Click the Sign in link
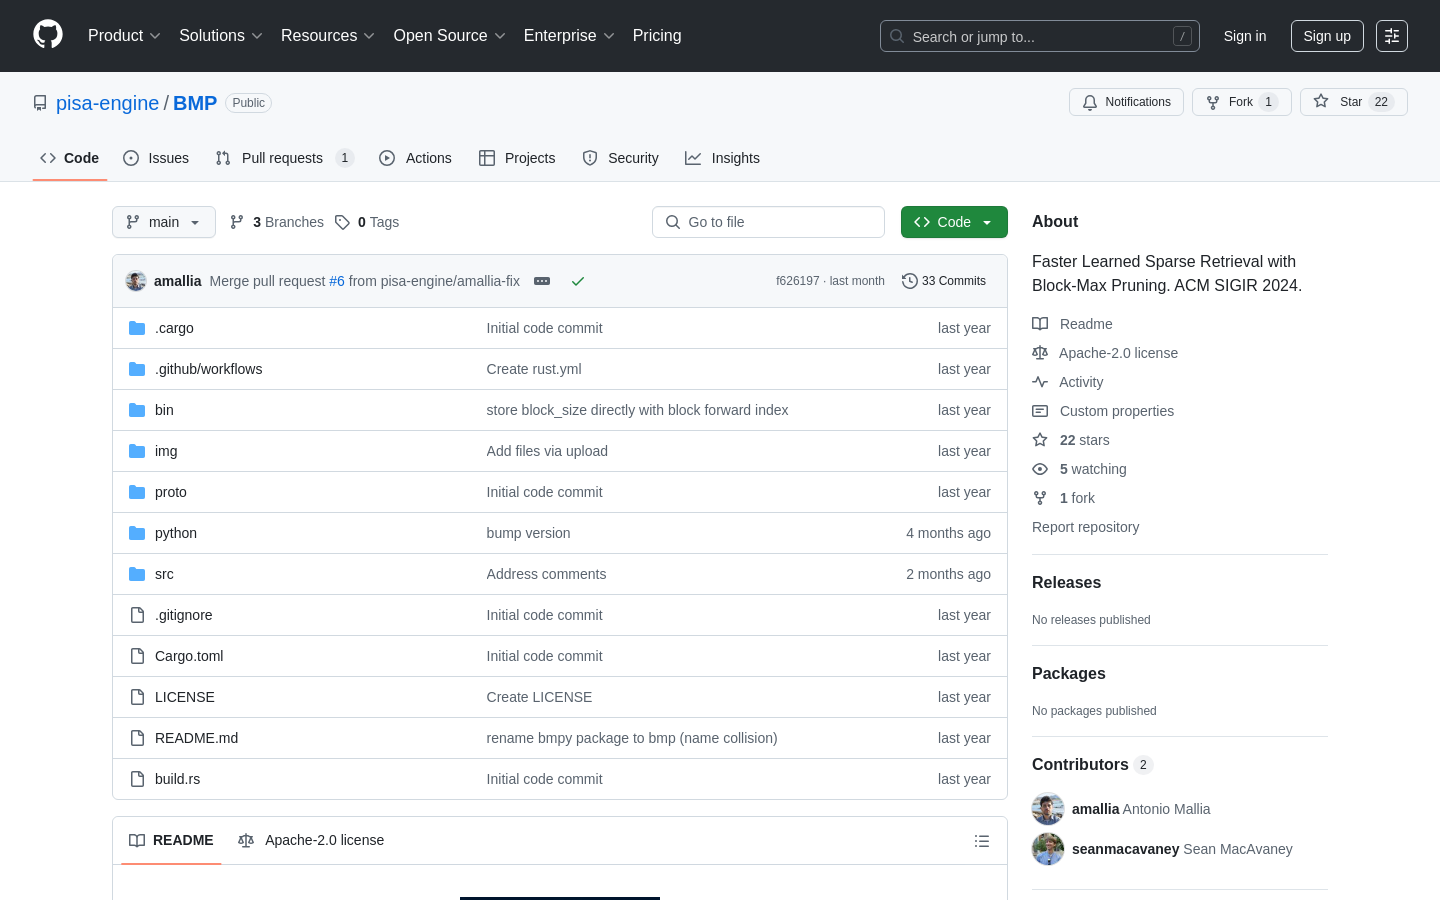Screen dimensions: 1440x900 [x=1245, y=36]
